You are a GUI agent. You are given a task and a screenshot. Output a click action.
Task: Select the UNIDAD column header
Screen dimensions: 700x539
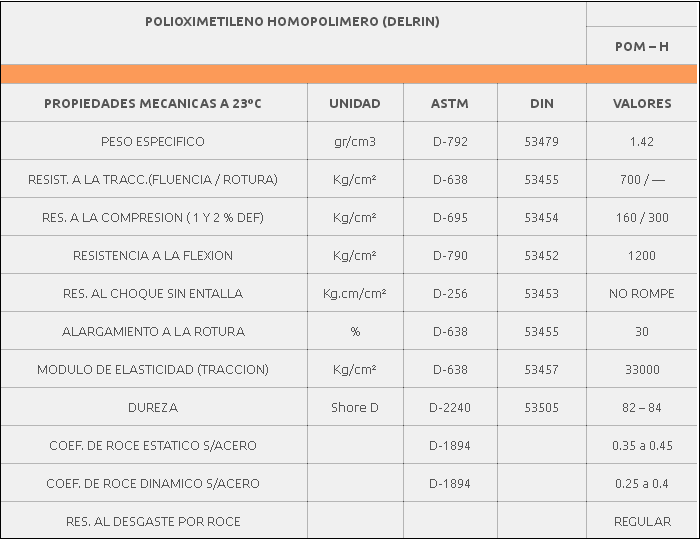coord(355,103)
